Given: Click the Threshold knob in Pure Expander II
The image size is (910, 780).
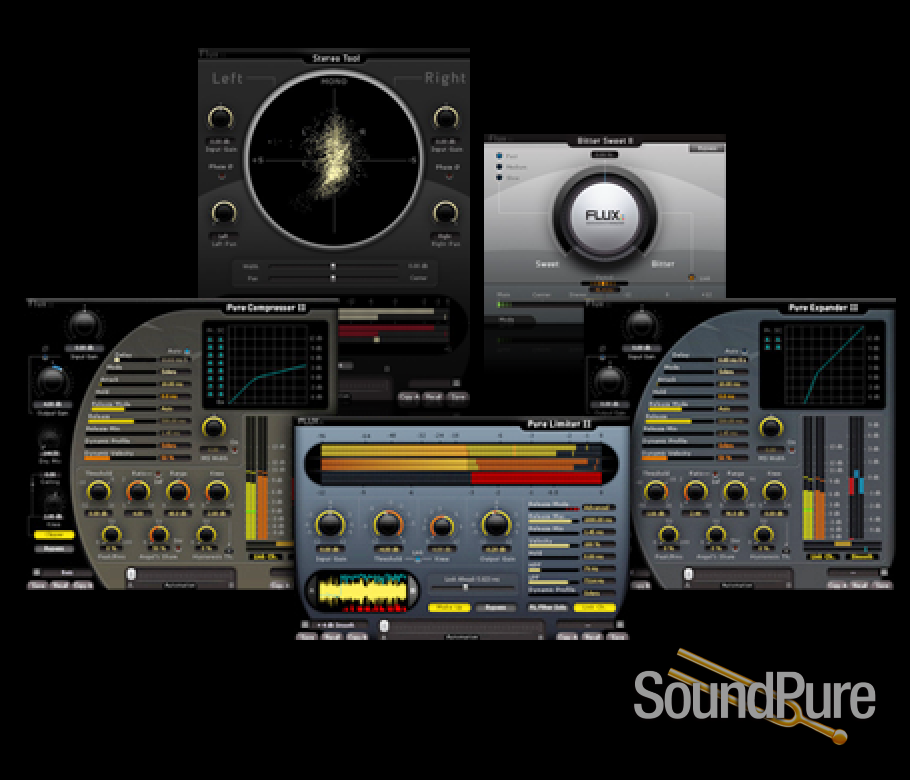Looking at the screenshot, I should [x=656, y=492].
